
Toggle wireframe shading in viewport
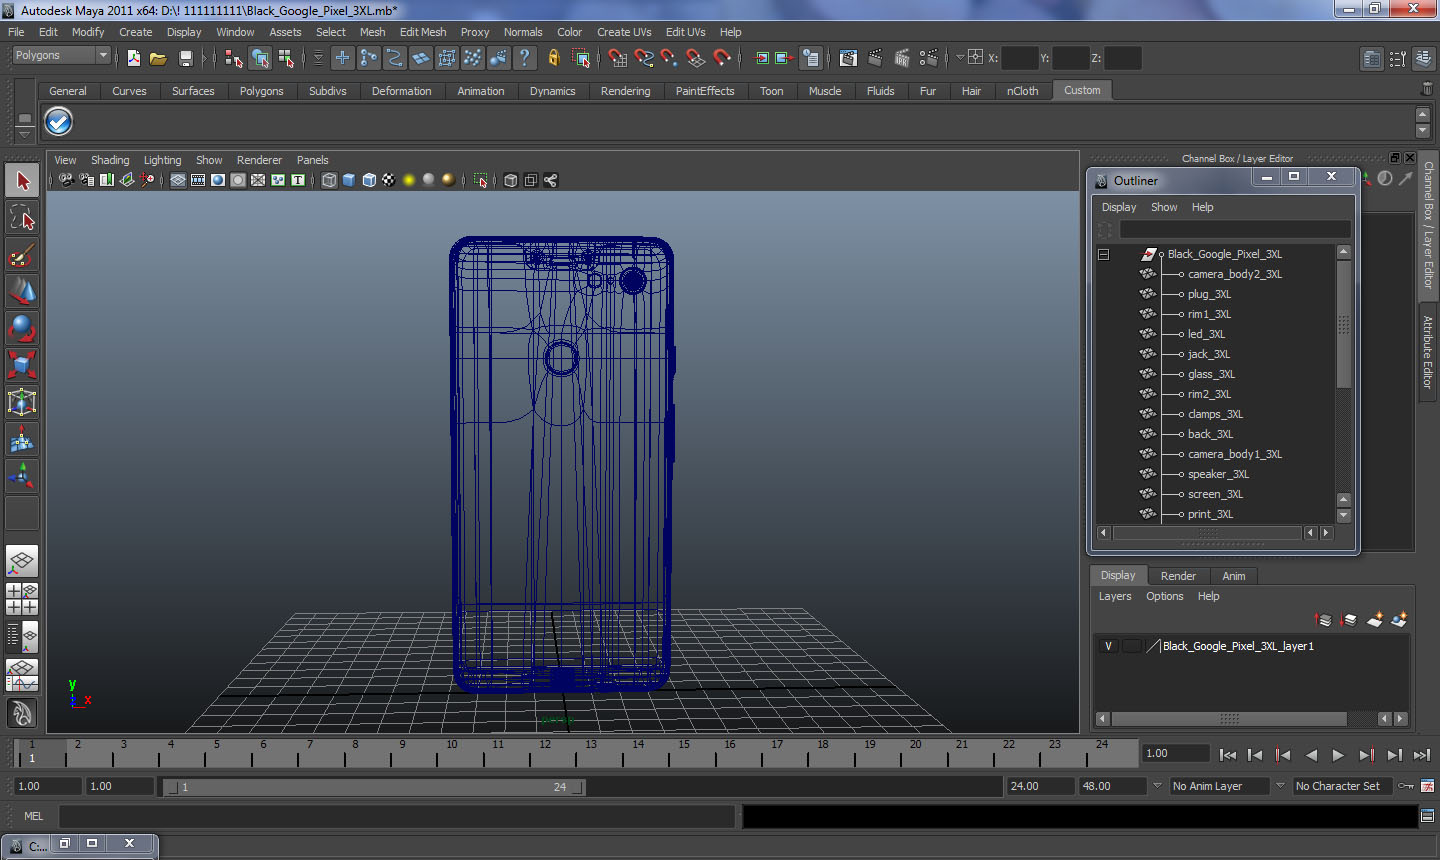pyautogui.click(x=329, y=180)
